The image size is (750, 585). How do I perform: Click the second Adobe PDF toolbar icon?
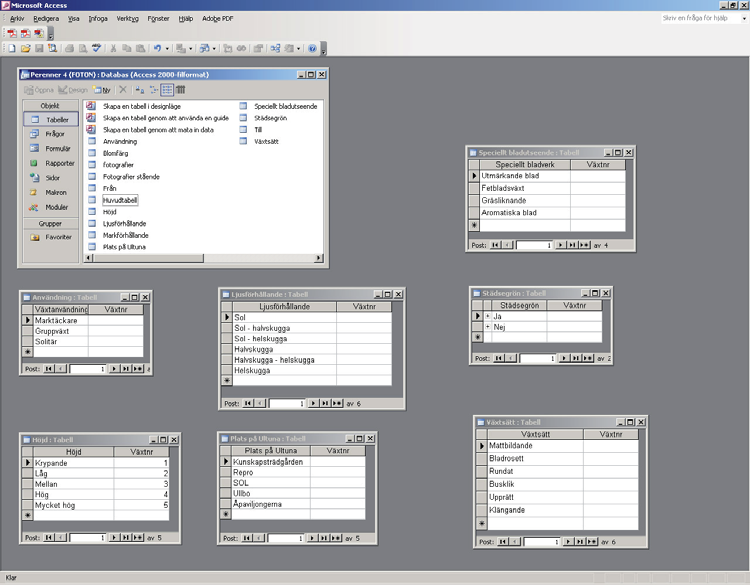click(x=25, y=33)
